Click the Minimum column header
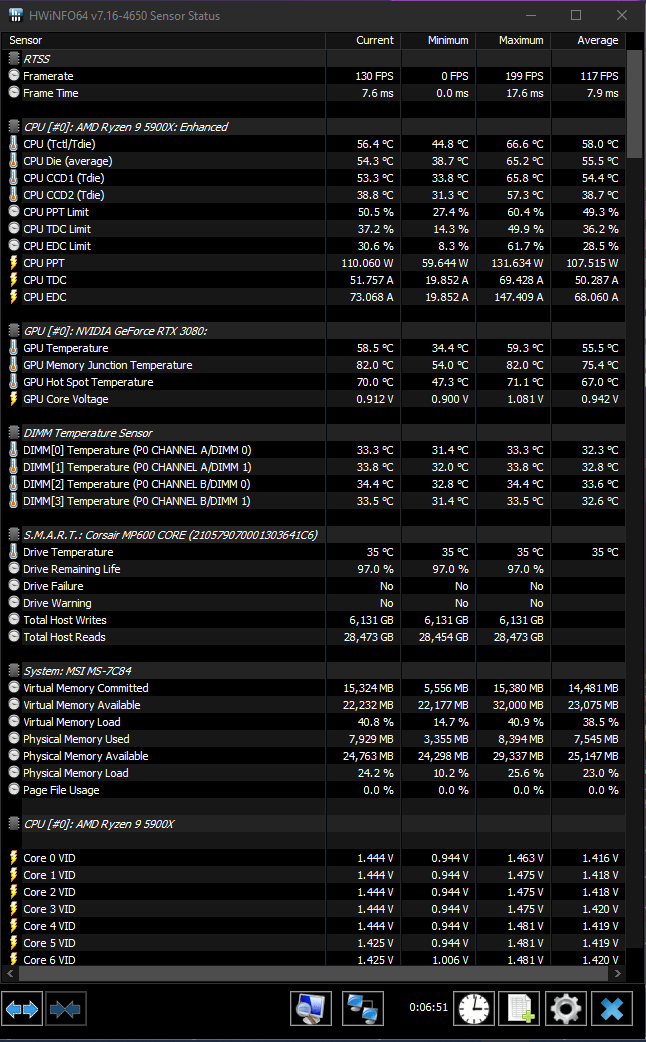Screen dimensions: 646x1042 coord(438,41)
